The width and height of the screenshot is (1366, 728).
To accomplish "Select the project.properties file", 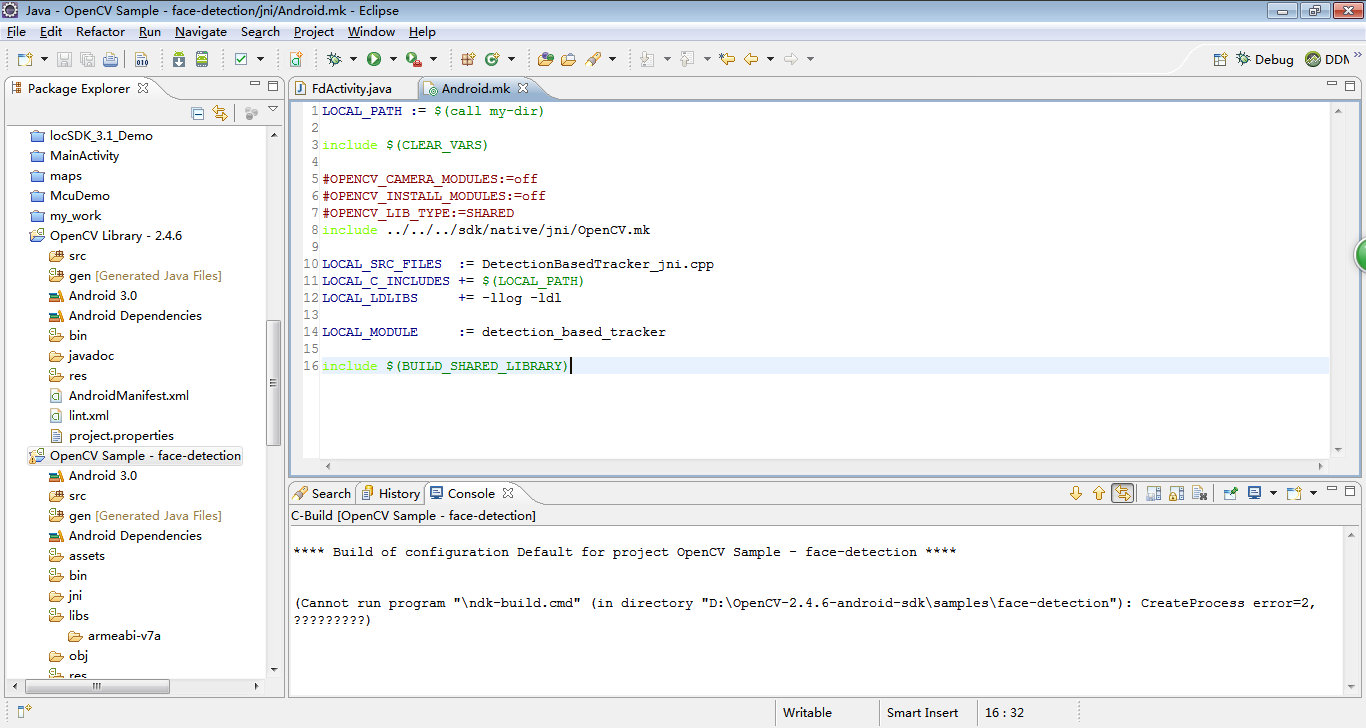I will (x=111, y=435).
